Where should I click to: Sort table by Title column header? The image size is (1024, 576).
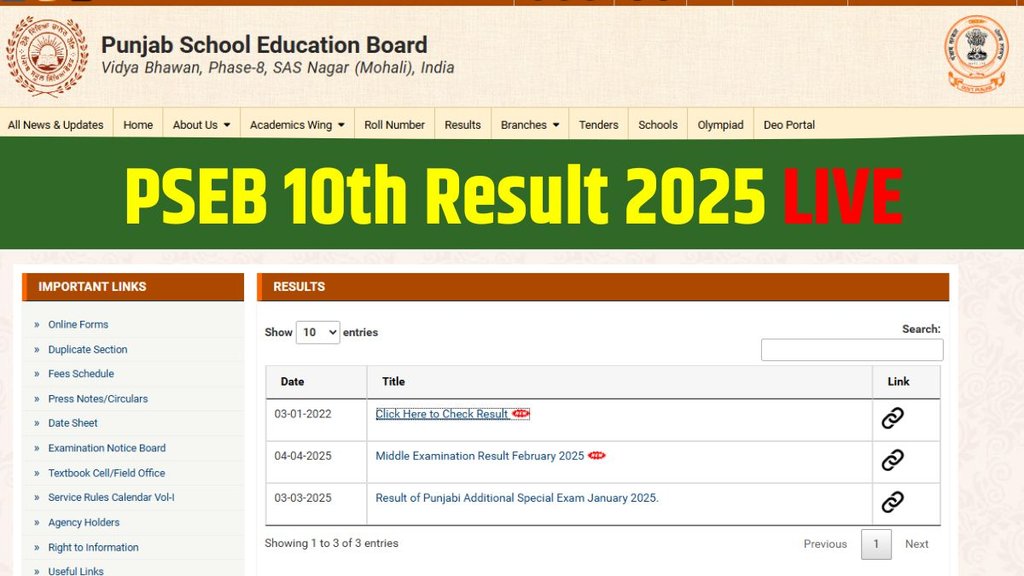point(619,381)
